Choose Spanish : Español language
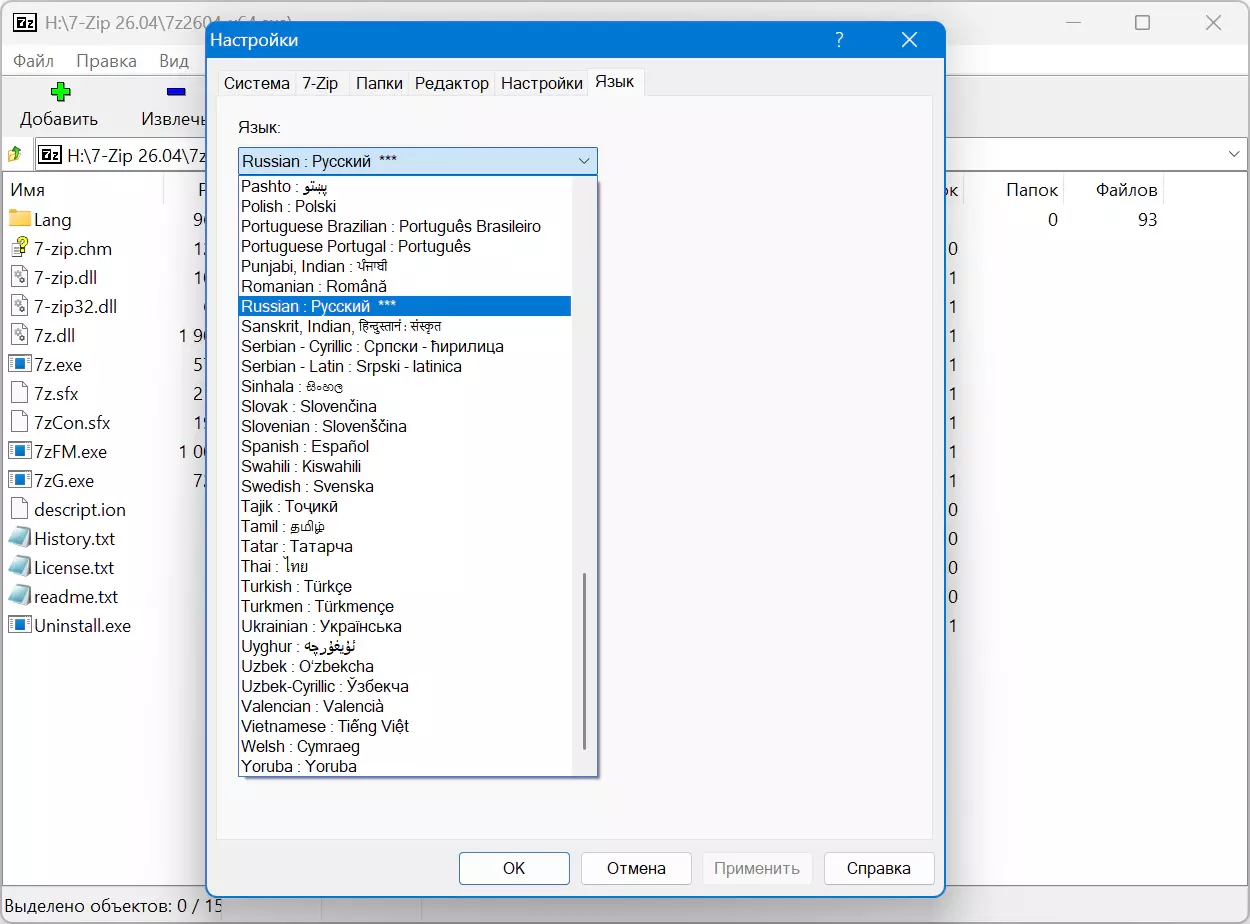Viewport: 1250px width, 924px height. click(x=405, y=446)
